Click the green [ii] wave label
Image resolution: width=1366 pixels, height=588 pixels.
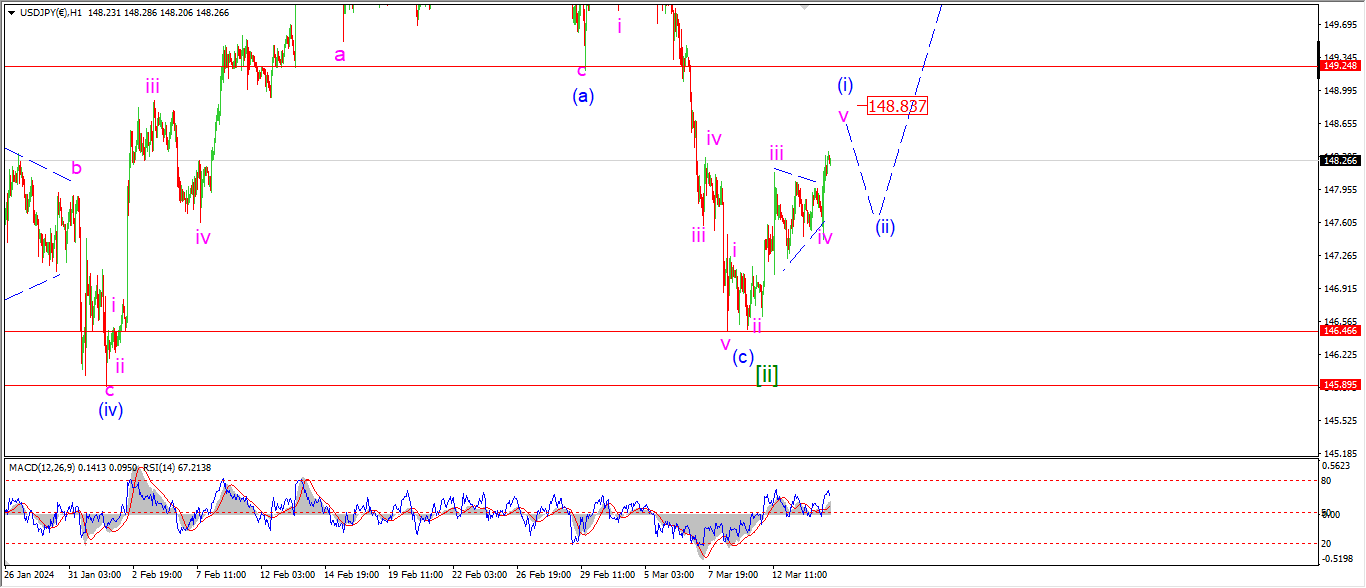coord(767,375)
